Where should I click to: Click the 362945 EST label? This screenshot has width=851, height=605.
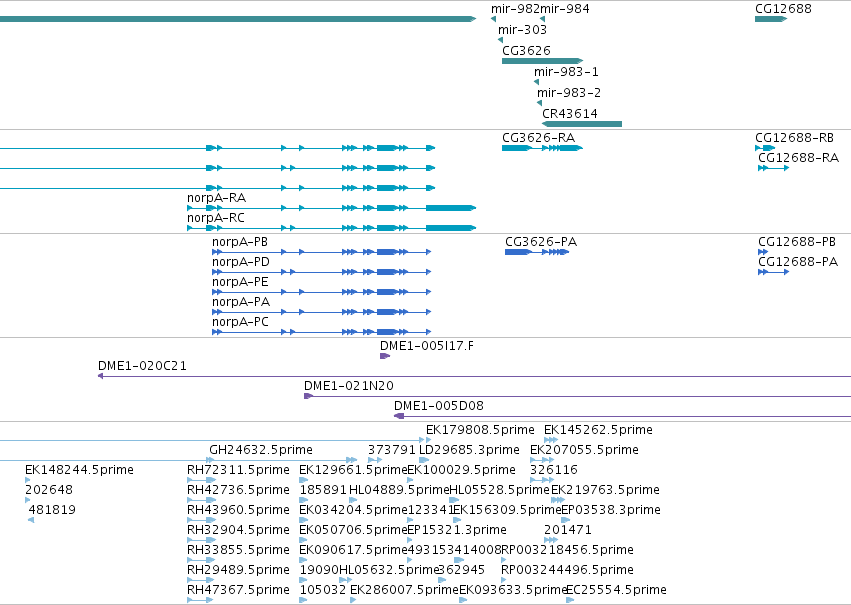461,570
